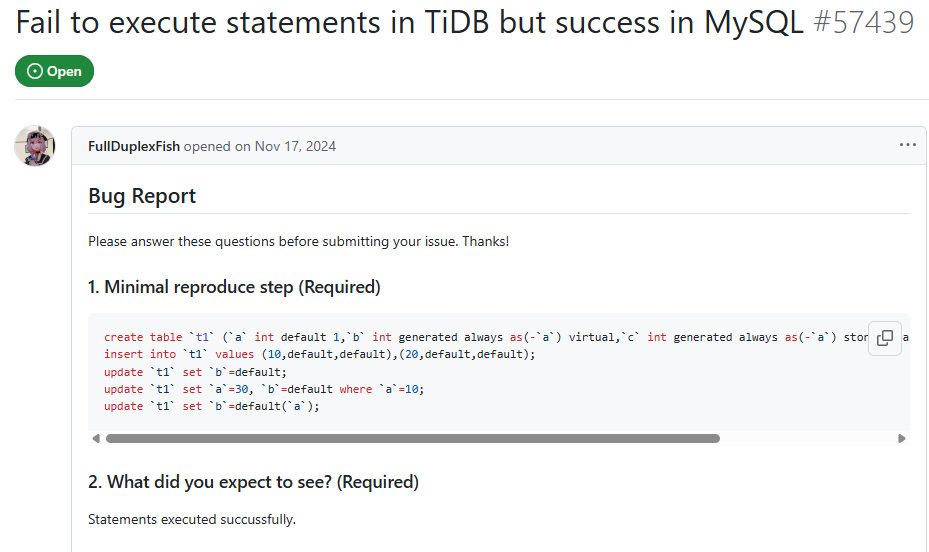Click right arrow of code scrollbar

(x=902, y=438)
